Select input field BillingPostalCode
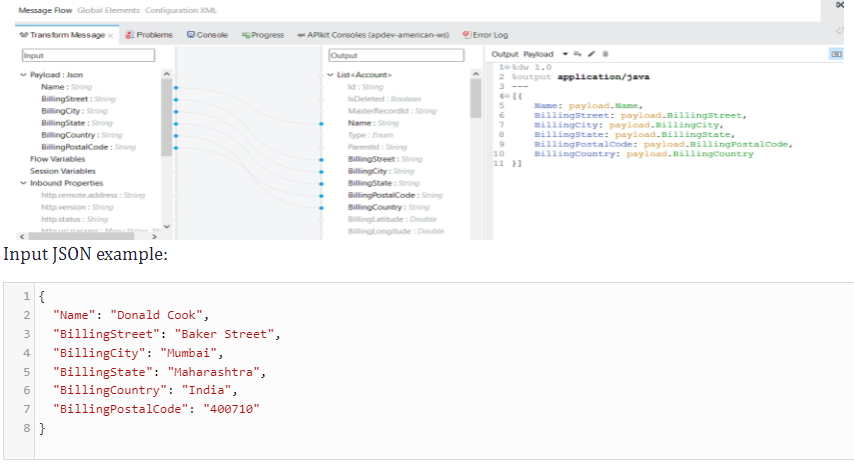The height and width of the screenshot is (470, 854). (88, 147)
